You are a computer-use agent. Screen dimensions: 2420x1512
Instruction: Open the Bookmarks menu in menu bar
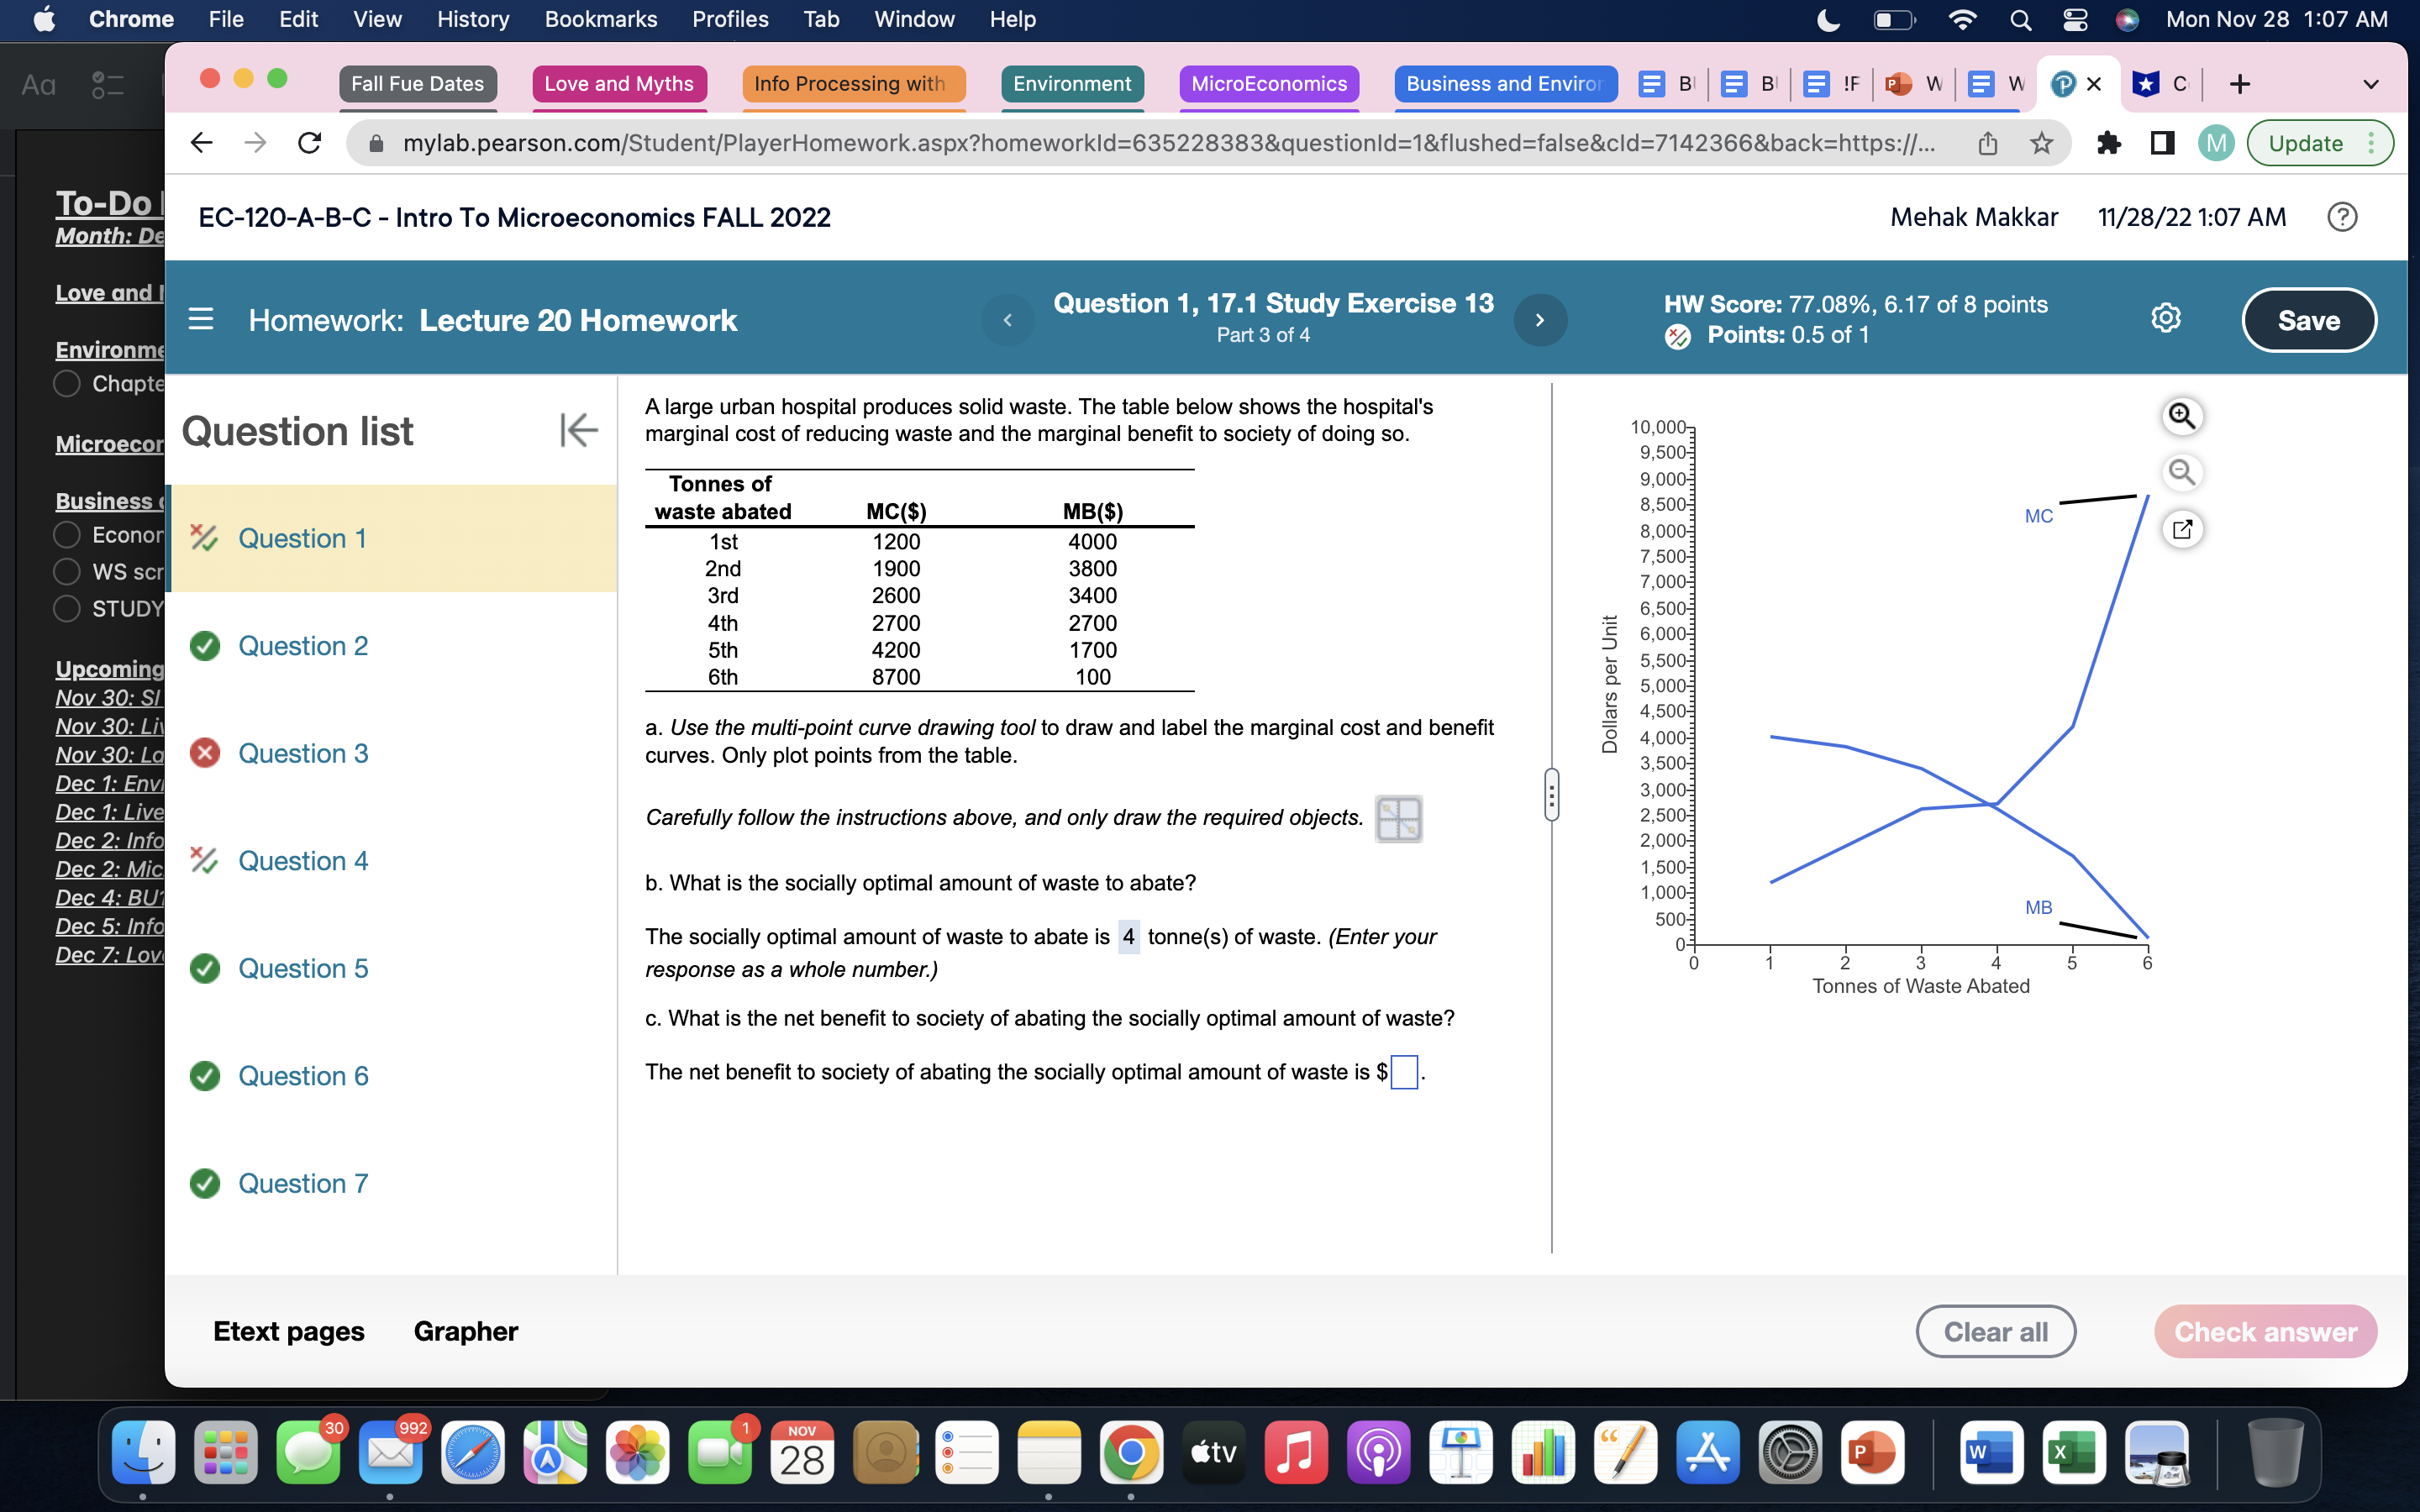coord(600,19)
